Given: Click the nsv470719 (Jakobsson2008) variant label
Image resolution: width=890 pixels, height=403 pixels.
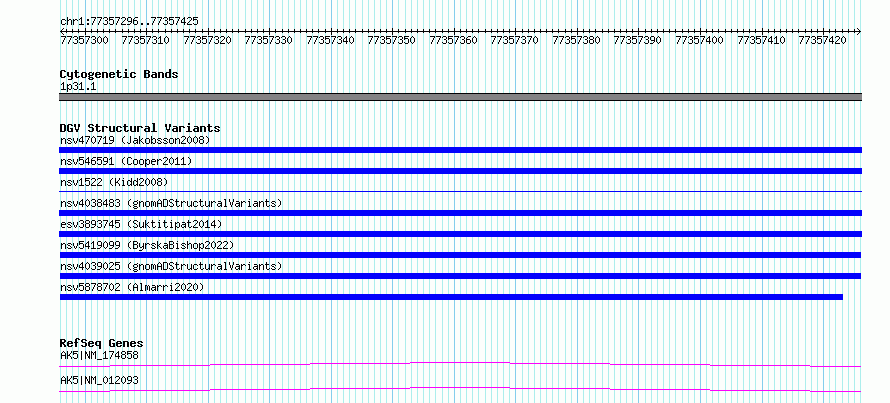Looking at the screenshot, I should [135, 140].
